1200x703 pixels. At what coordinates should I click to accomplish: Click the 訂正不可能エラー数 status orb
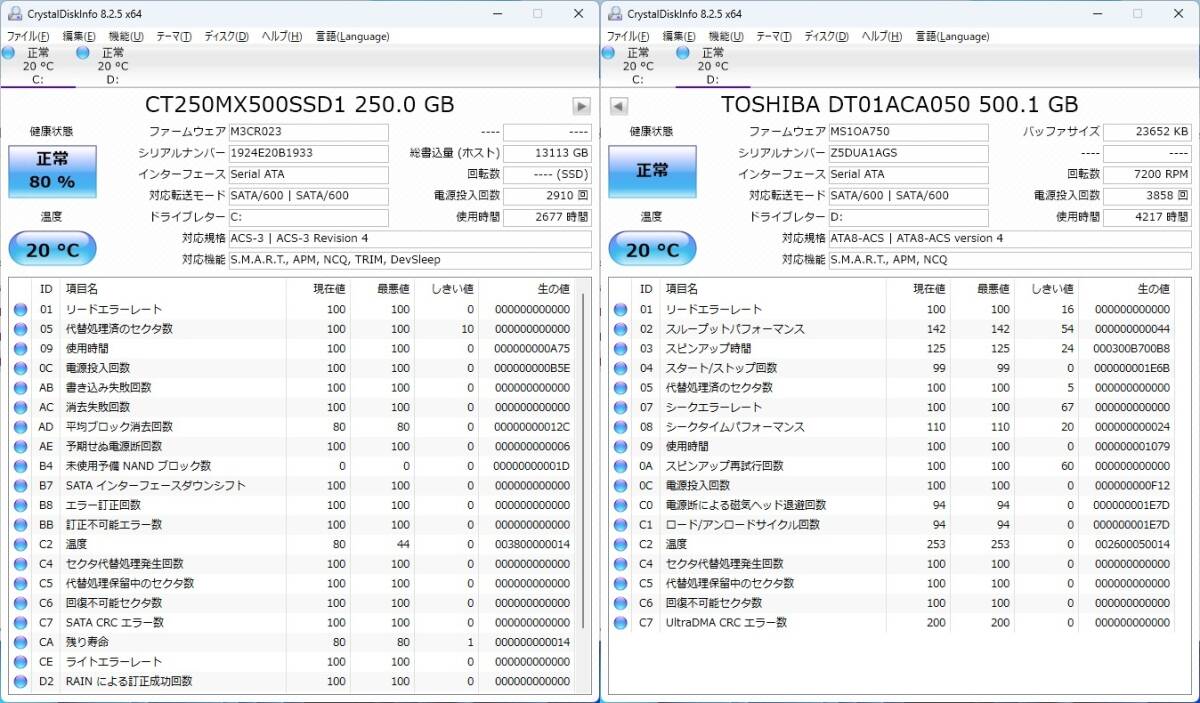21,525
